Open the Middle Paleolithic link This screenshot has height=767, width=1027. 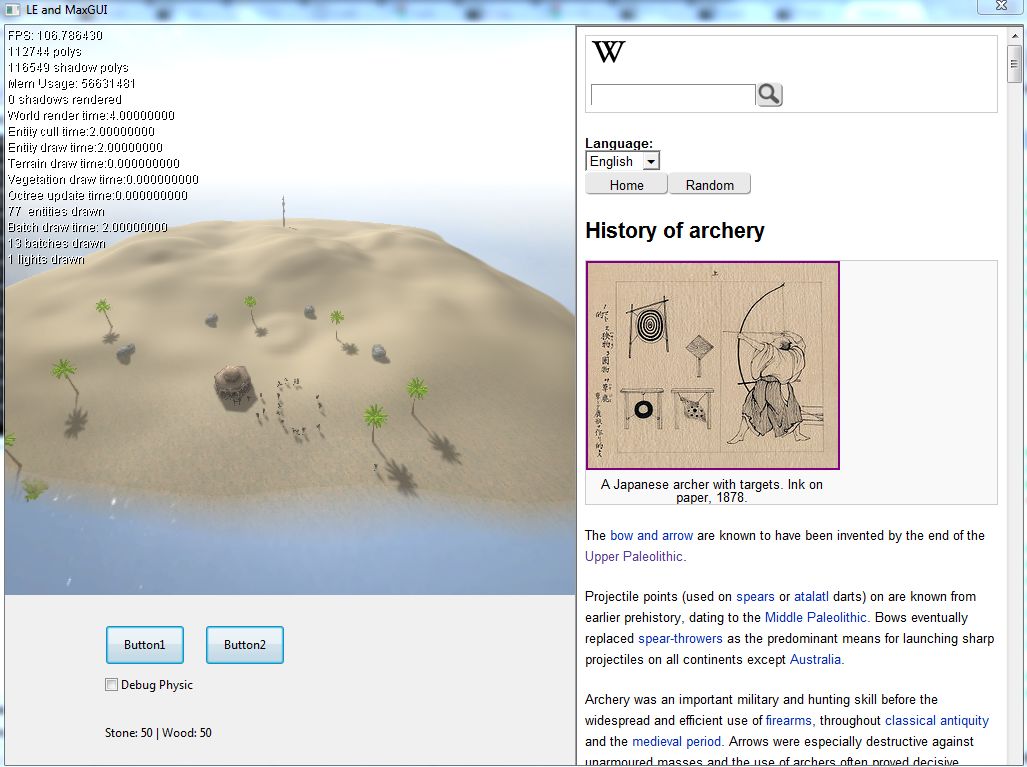point(816,618)
